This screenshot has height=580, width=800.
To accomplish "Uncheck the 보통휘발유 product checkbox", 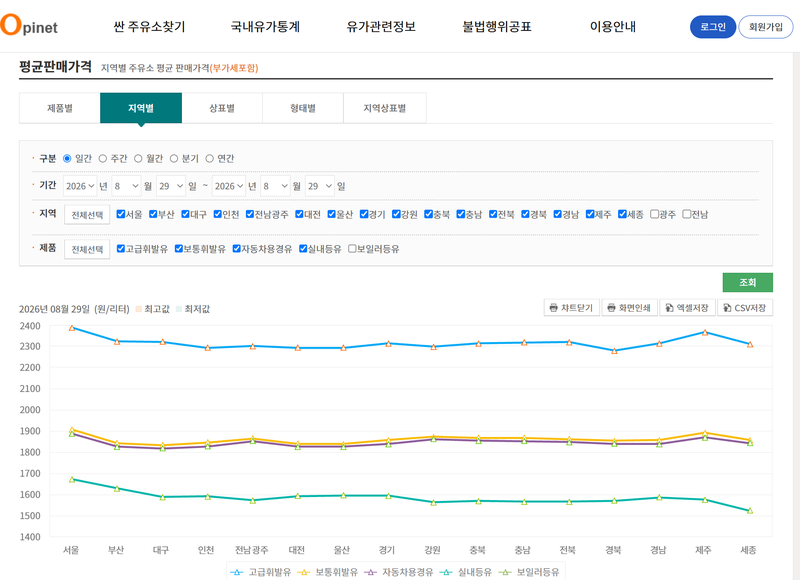I will coord(179,248).
